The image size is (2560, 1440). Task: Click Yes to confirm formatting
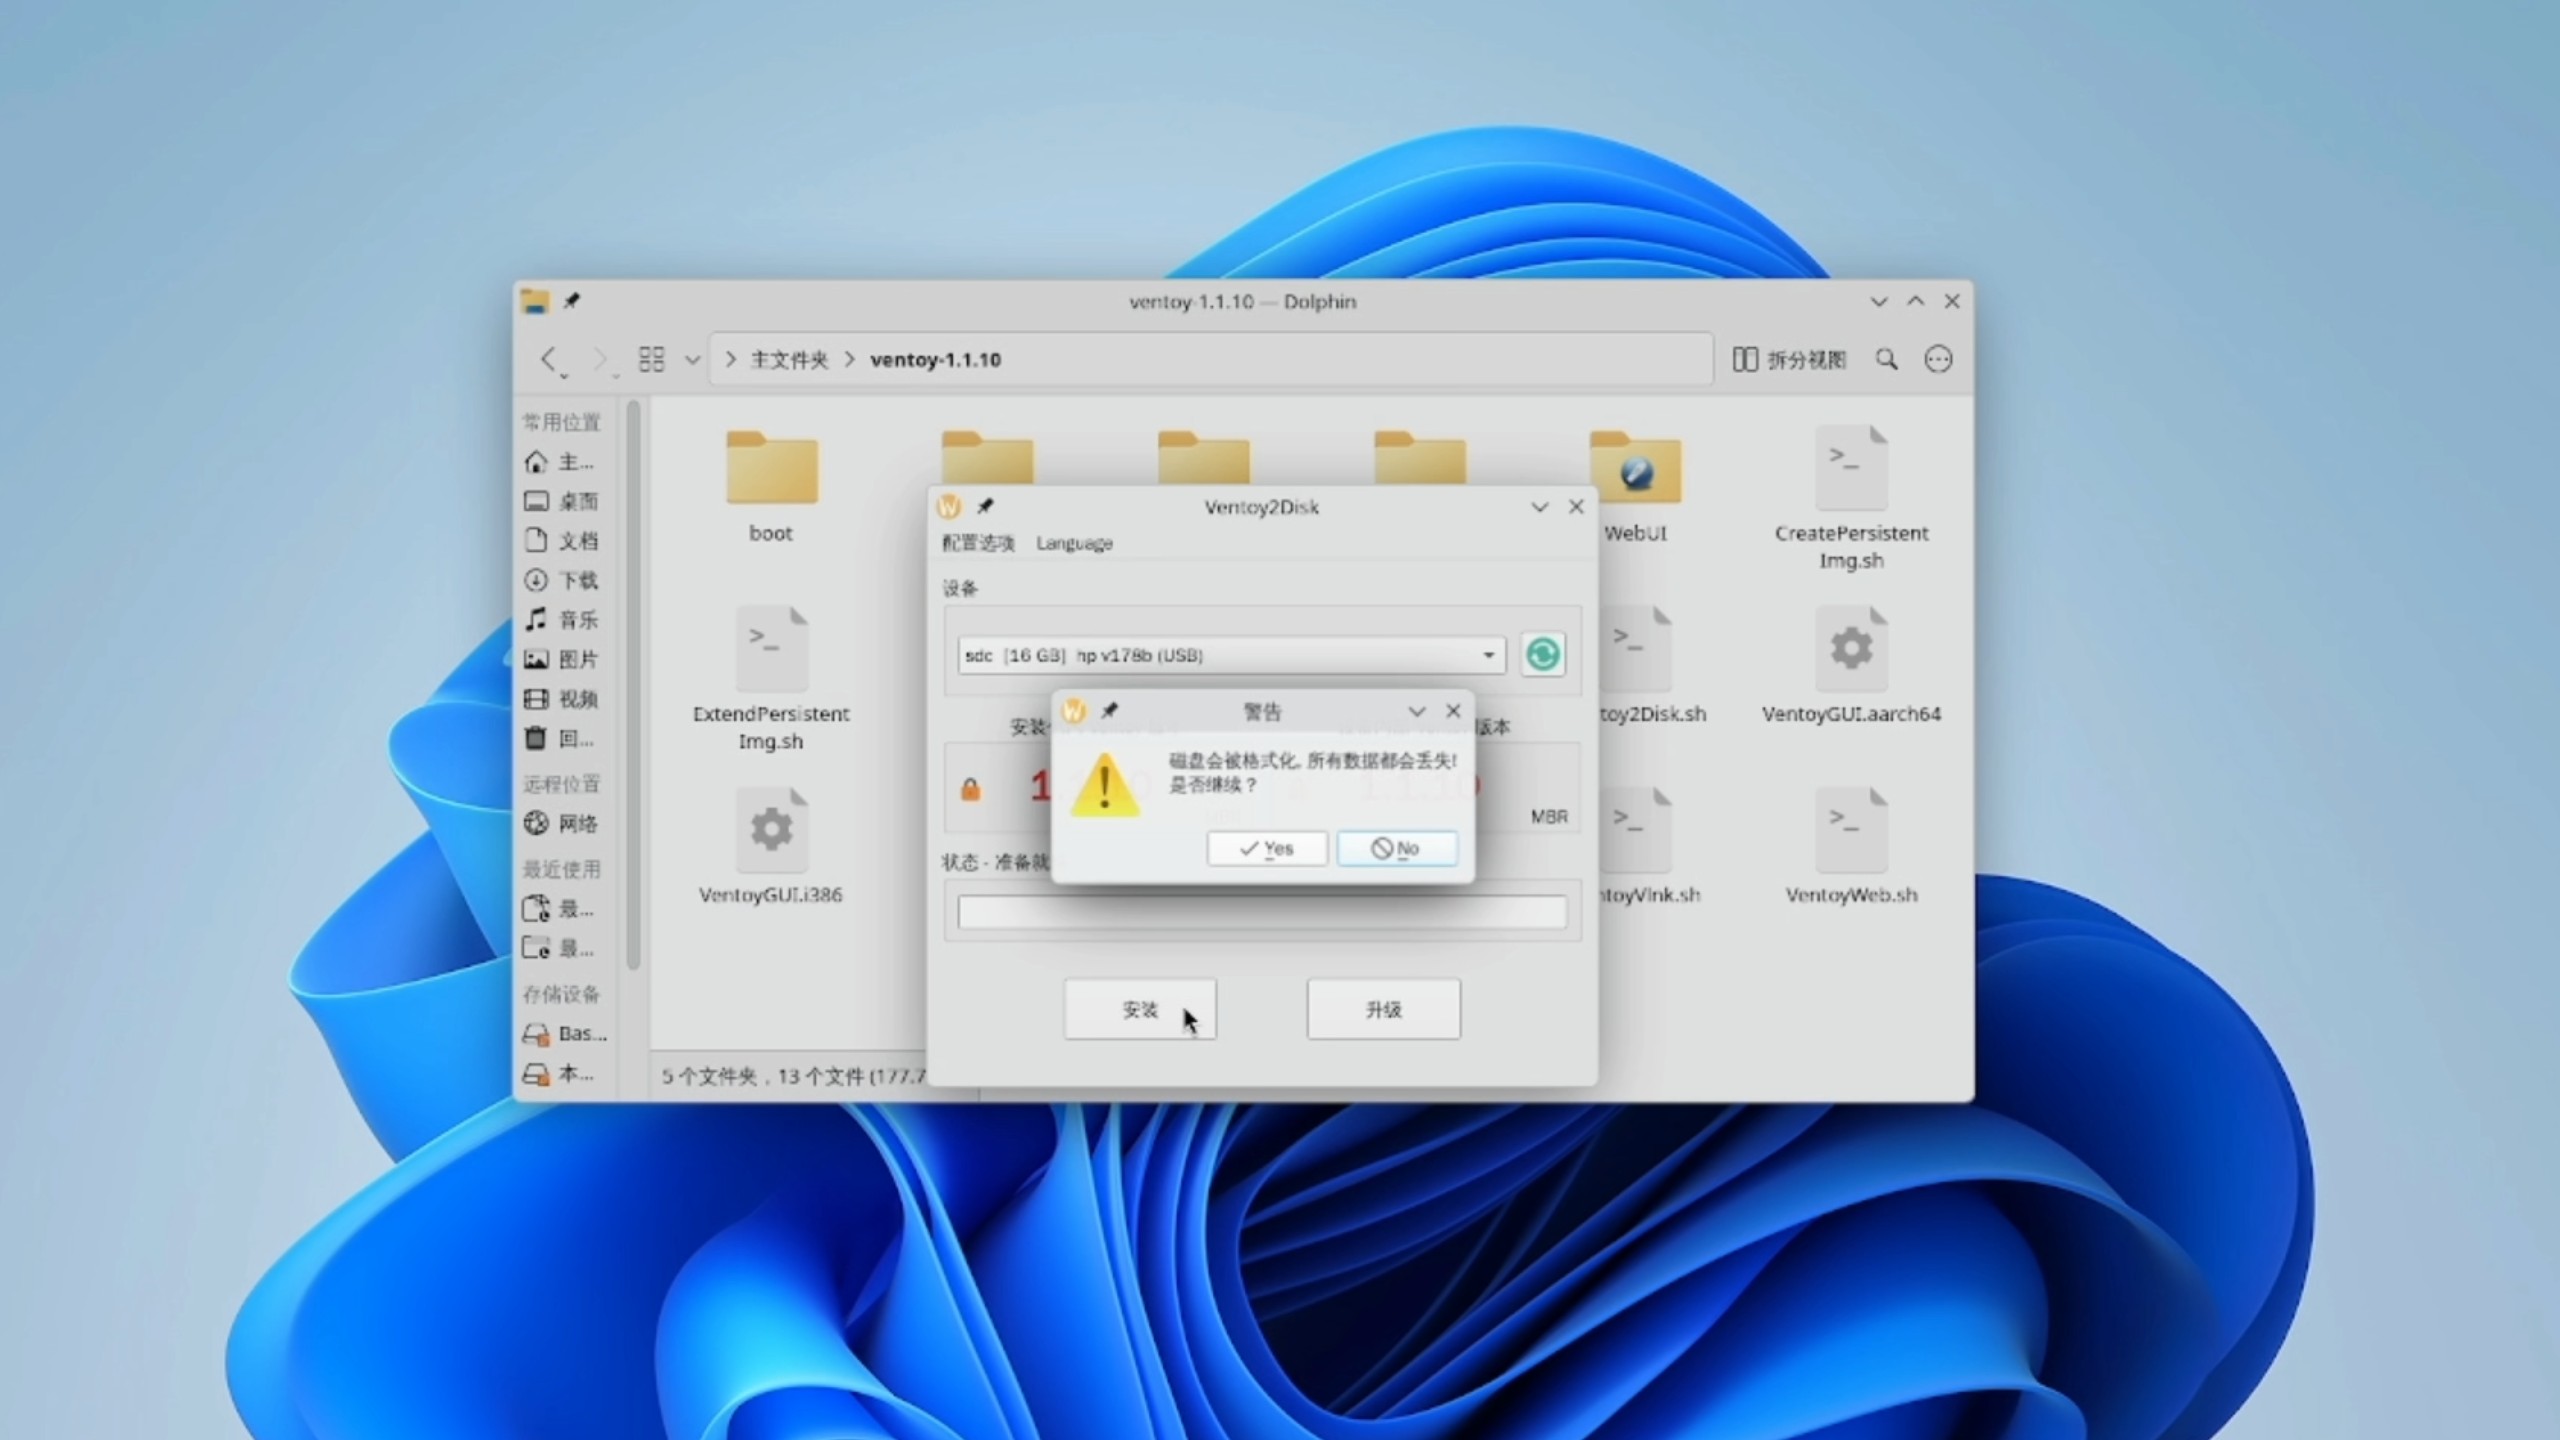(x=1267, y=849)
